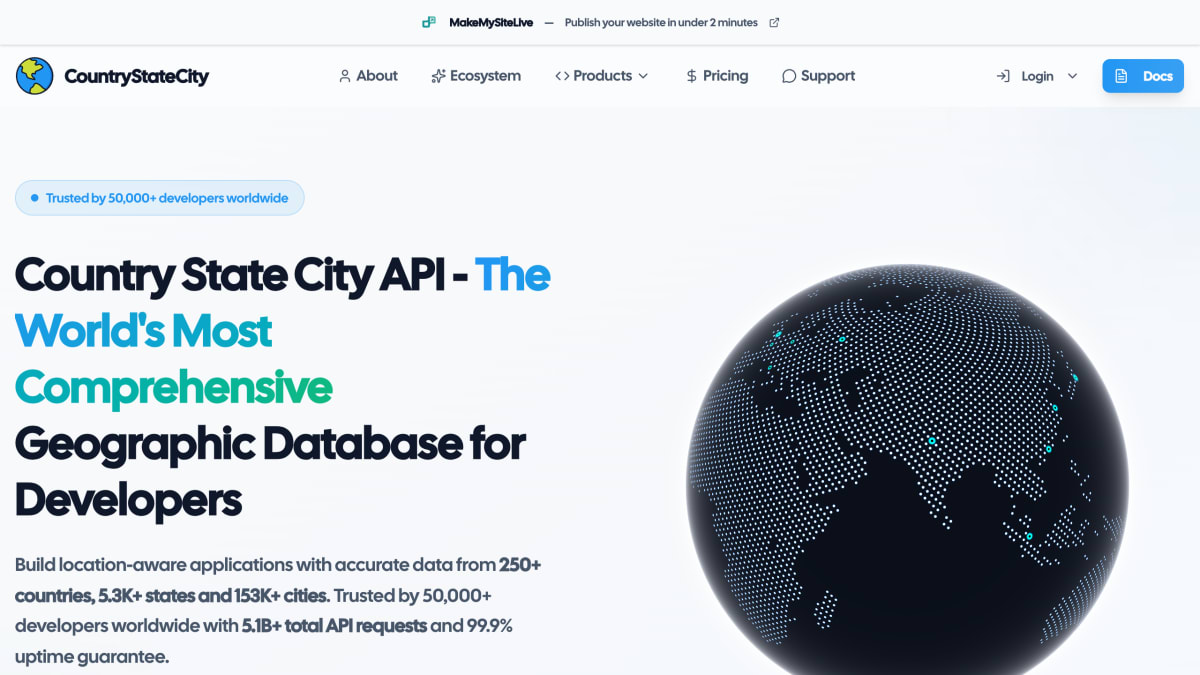The height and width of the screenshot is (675, 1200).
Task: Open the Docs button
Action: pos(1143,76)
